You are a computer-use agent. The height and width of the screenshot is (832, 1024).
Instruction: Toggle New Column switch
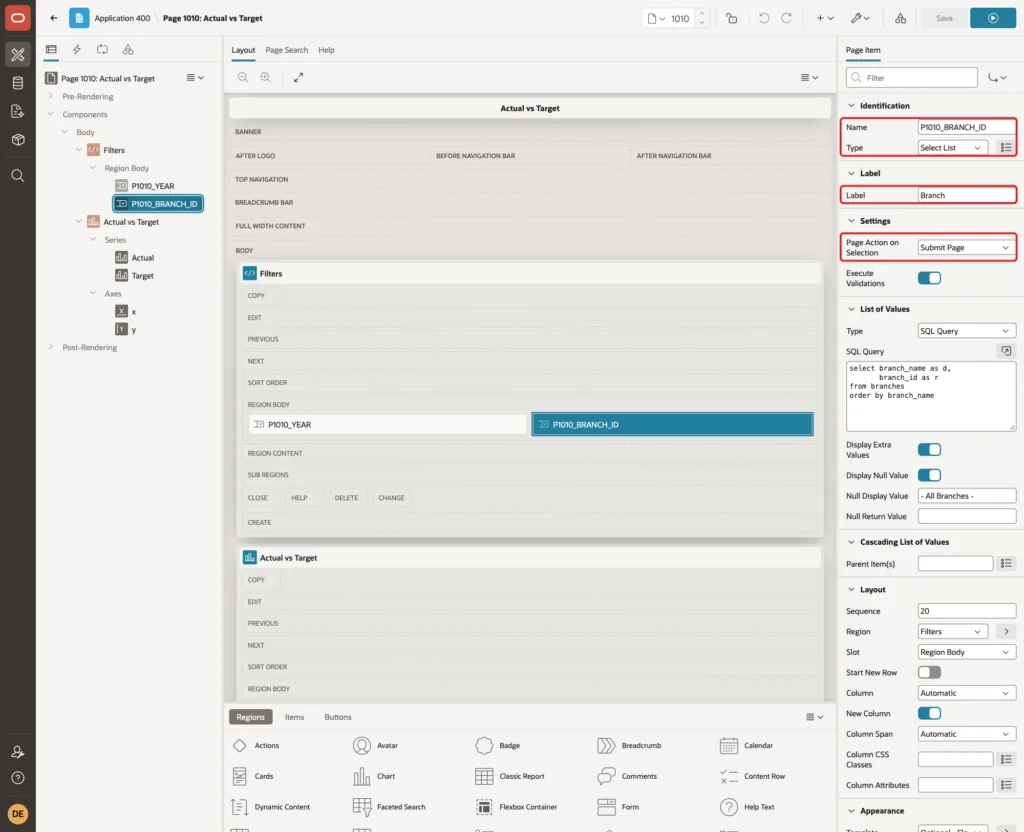pos(929,713)
